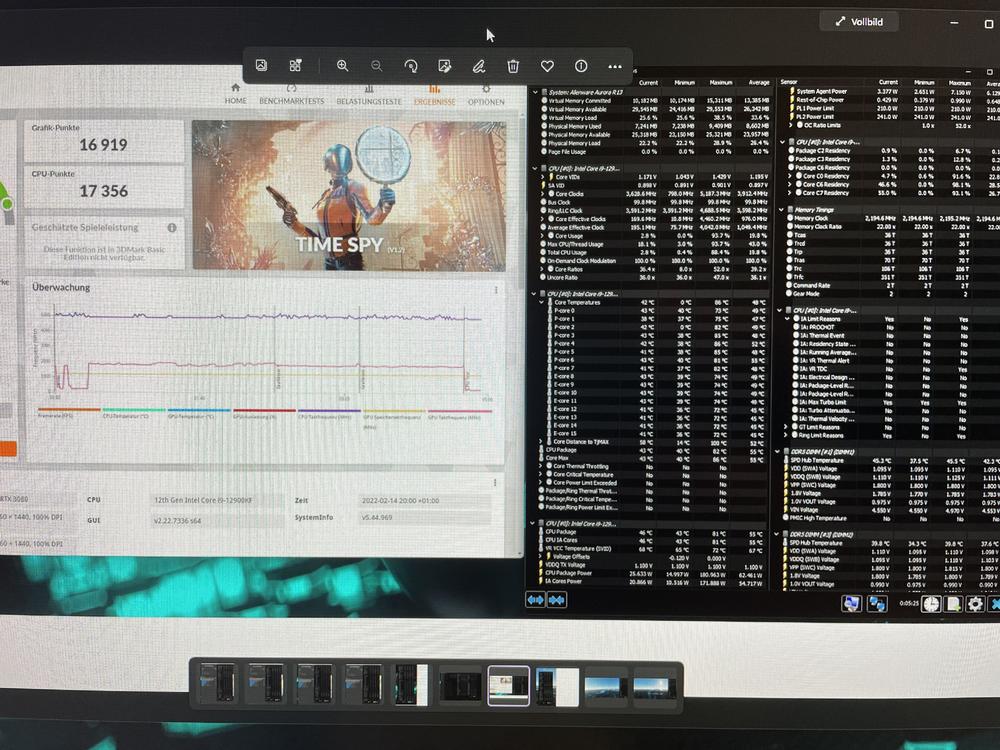Screen dimensions: 1000x750
Task: Select the last landscape thumbnail in filmstrip
Action: 654,686
